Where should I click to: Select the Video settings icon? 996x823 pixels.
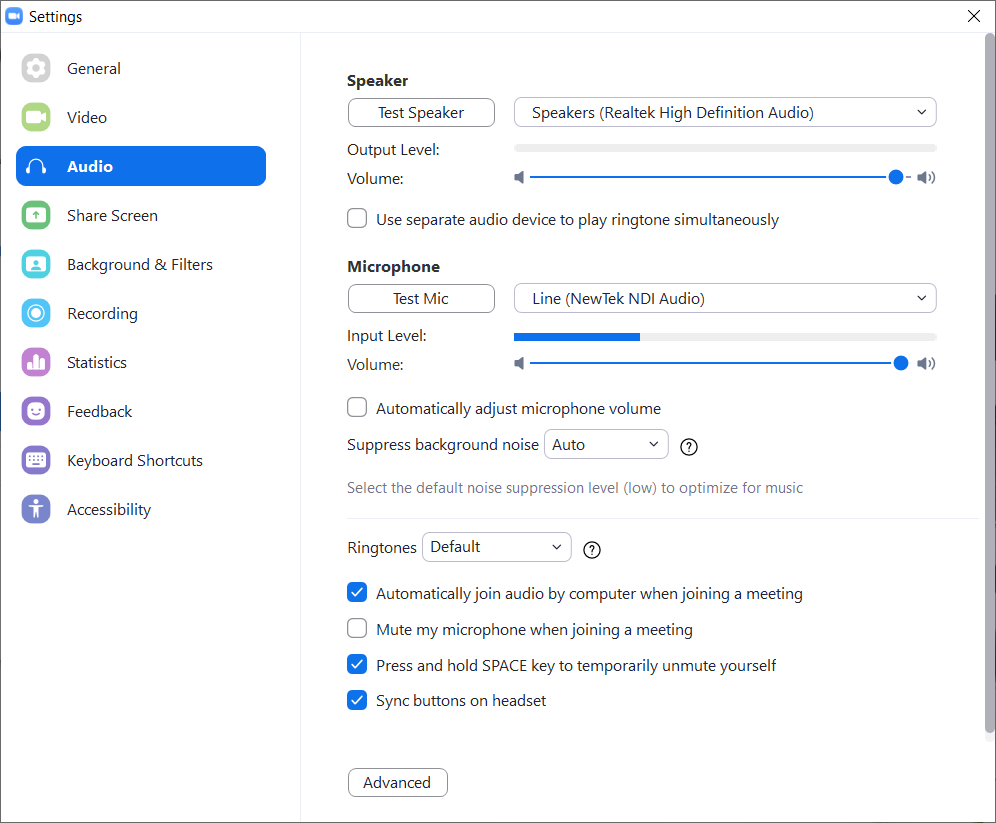coord(36,117)
